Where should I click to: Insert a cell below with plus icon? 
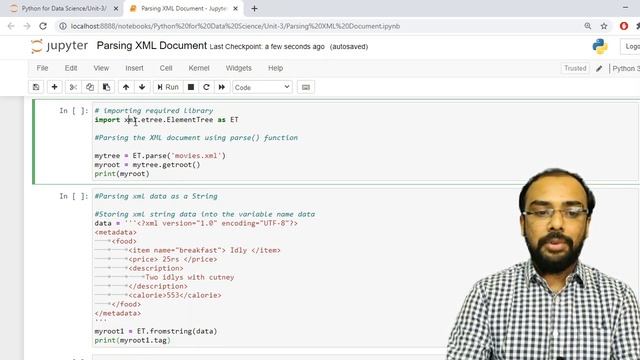[x=54, y=87]
